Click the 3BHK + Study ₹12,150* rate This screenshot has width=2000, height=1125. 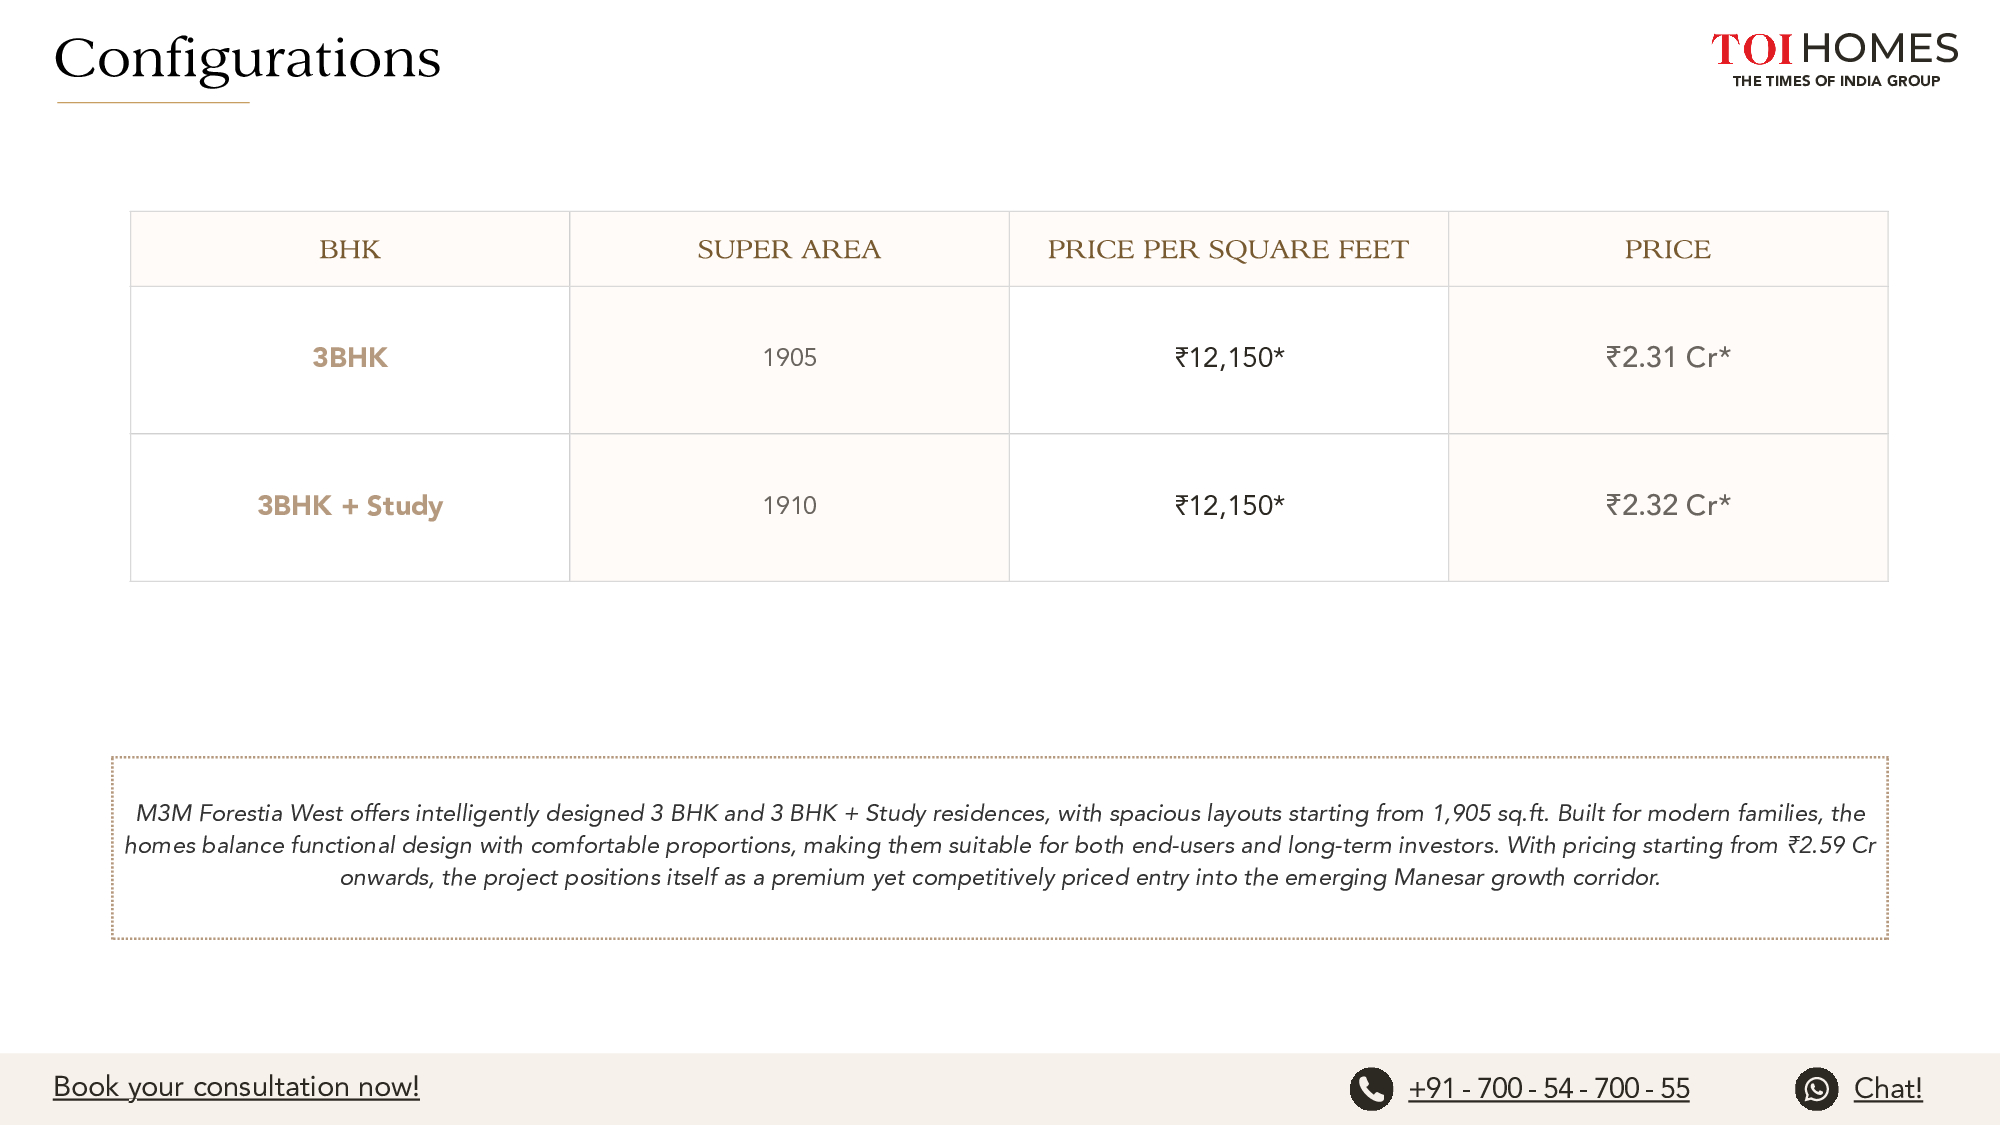coord(1228,505)
